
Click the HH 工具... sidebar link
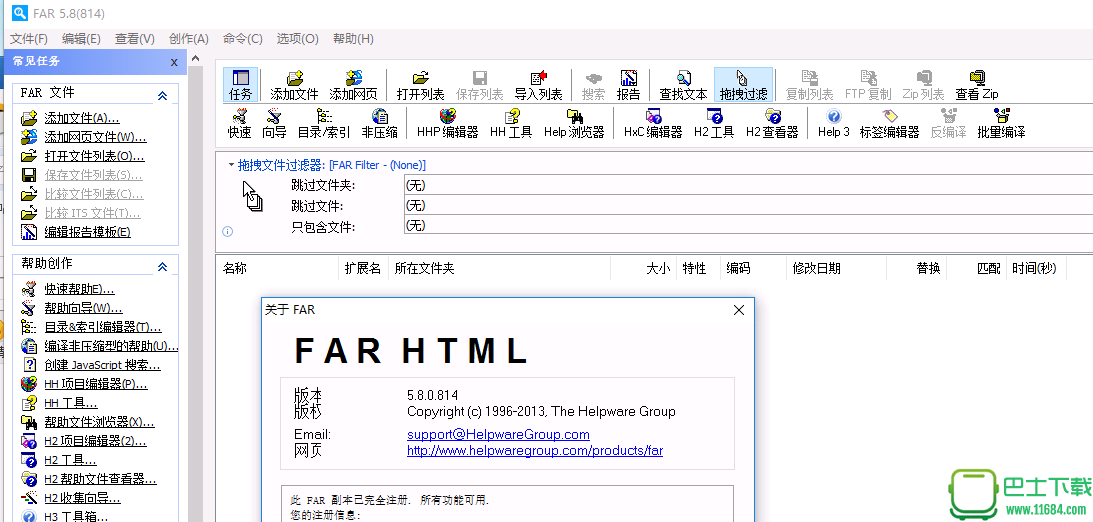(x=70, y=403)
